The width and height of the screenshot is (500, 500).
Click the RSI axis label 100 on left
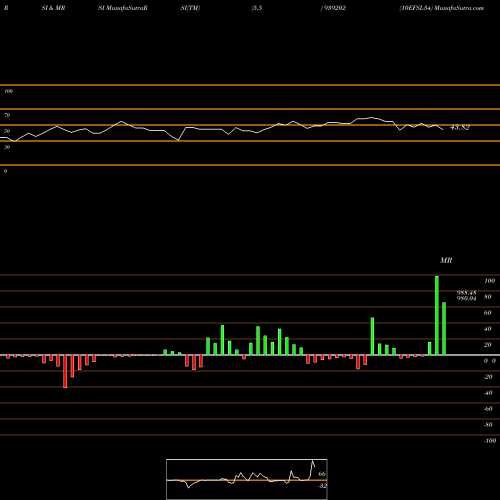click(x=8, y=91)
